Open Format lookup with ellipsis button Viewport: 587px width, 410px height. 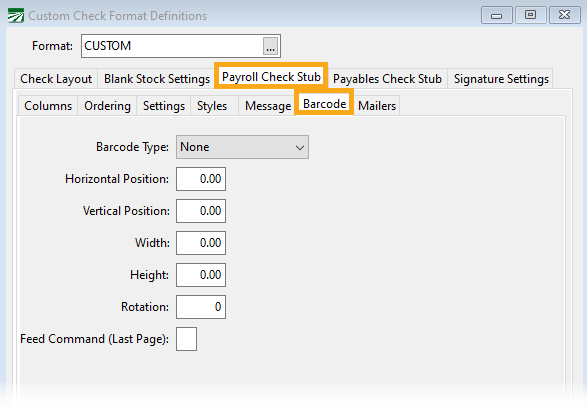(270, 46)
